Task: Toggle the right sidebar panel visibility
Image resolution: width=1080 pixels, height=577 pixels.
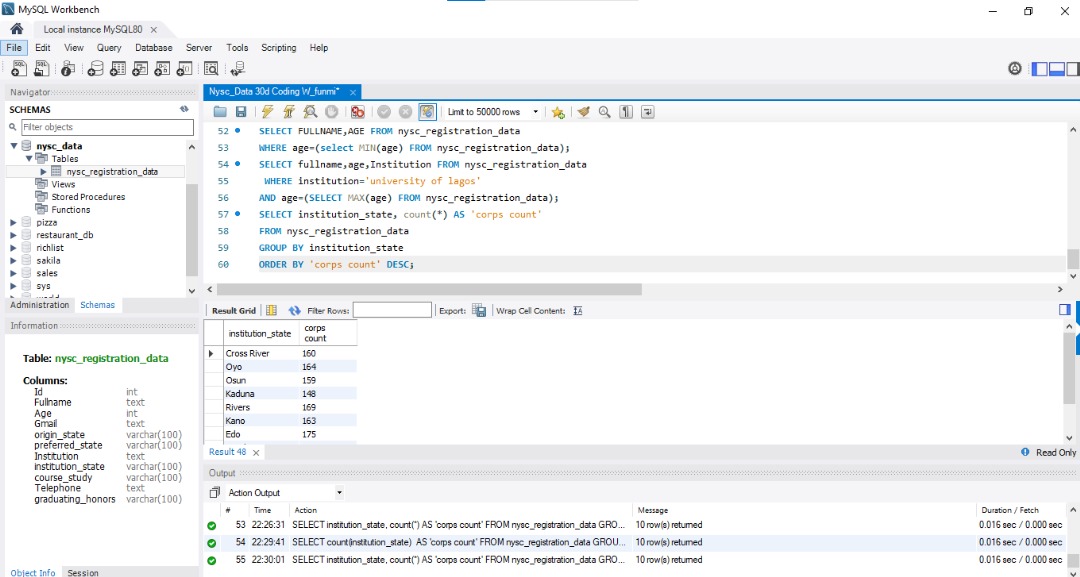Action: [x=1072, y=68]
